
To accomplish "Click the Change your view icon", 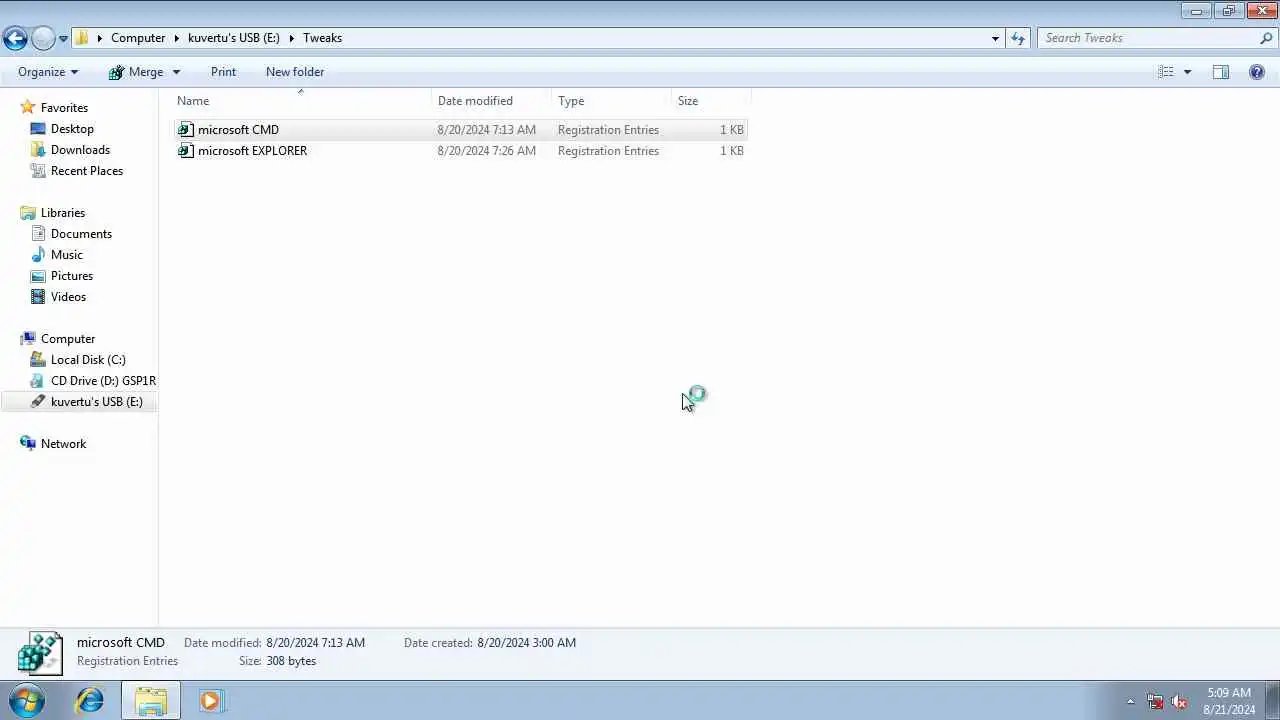I will (1166, 72).
